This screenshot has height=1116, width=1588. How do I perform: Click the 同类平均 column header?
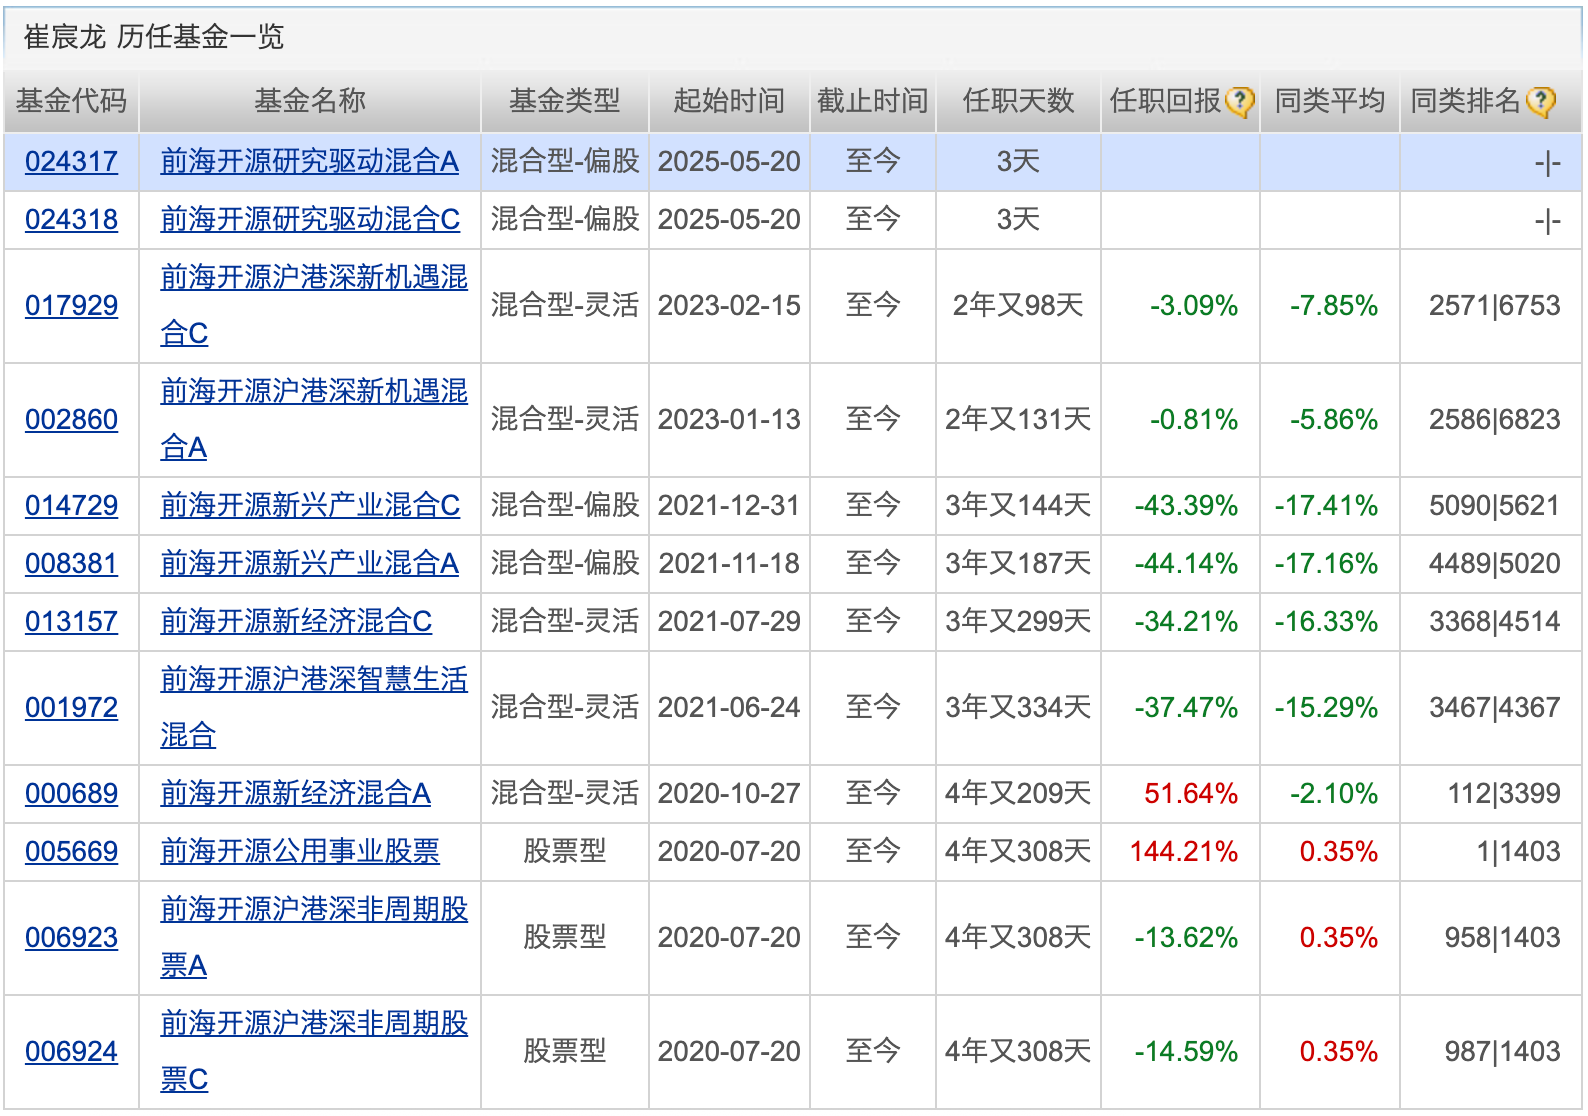pyautogui.click(x=1330, y=101)
